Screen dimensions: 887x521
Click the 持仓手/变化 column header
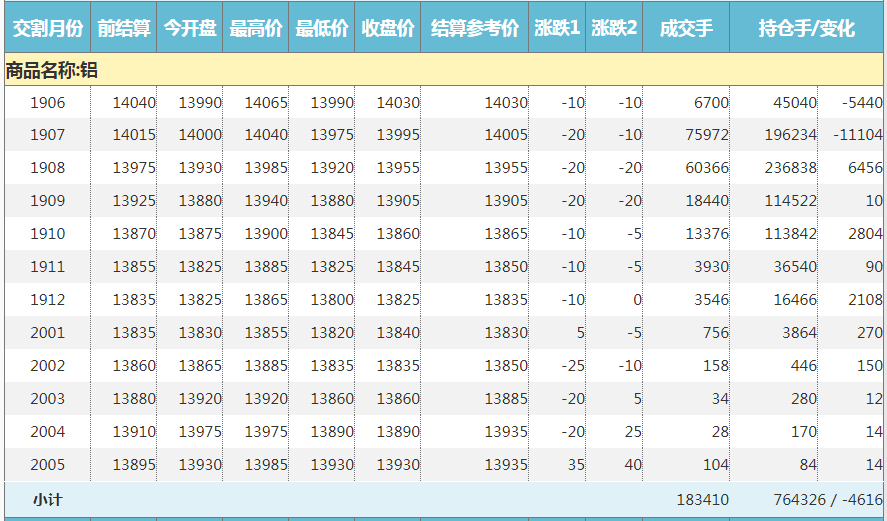(806, 29)
